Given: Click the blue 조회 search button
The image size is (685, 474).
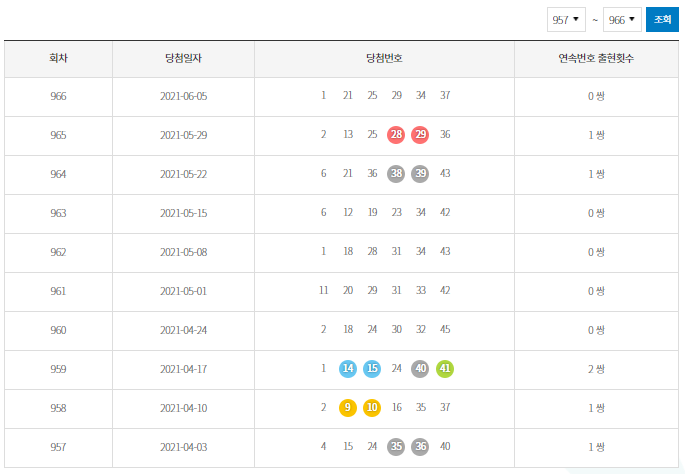Looking at the screenshot, I should [x=662, y=20].
